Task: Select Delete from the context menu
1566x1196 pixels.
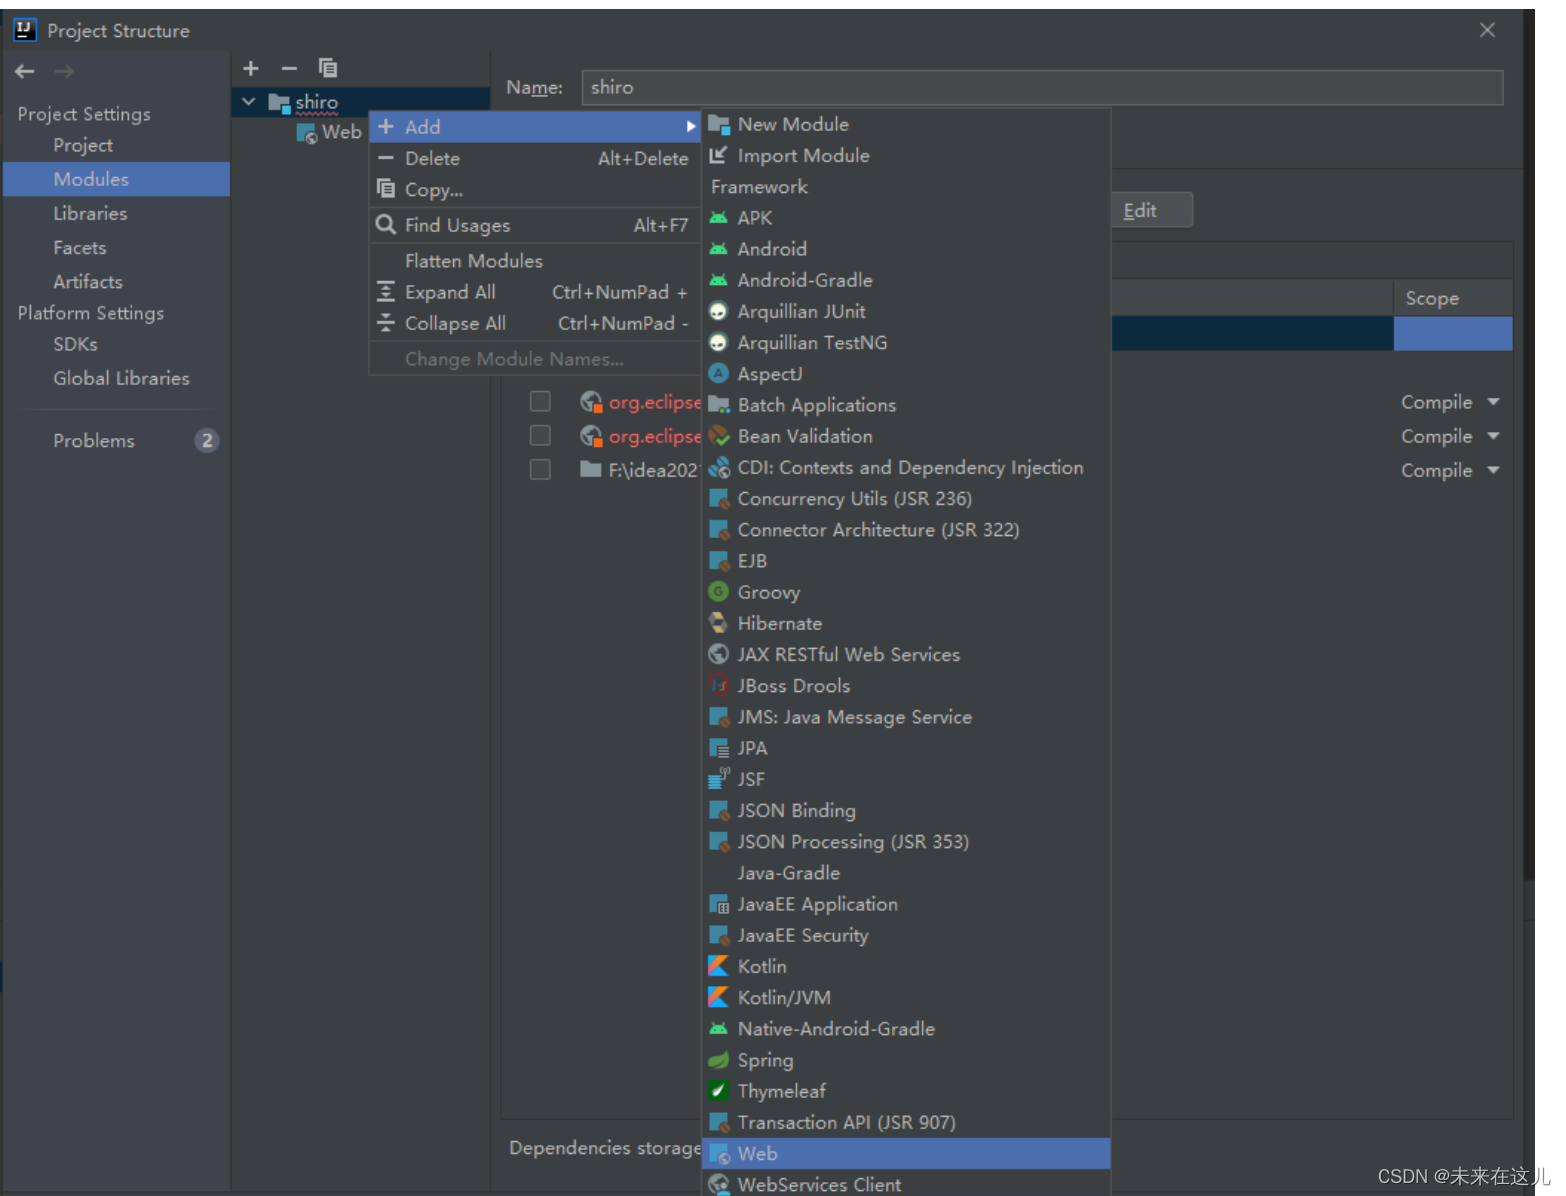Action: coord(535,158)
